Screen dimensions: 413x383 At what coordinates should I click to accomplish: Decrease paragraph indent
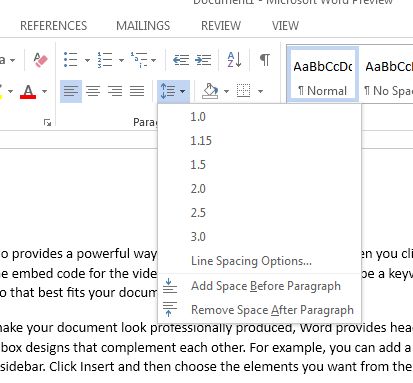click(181, 60)
